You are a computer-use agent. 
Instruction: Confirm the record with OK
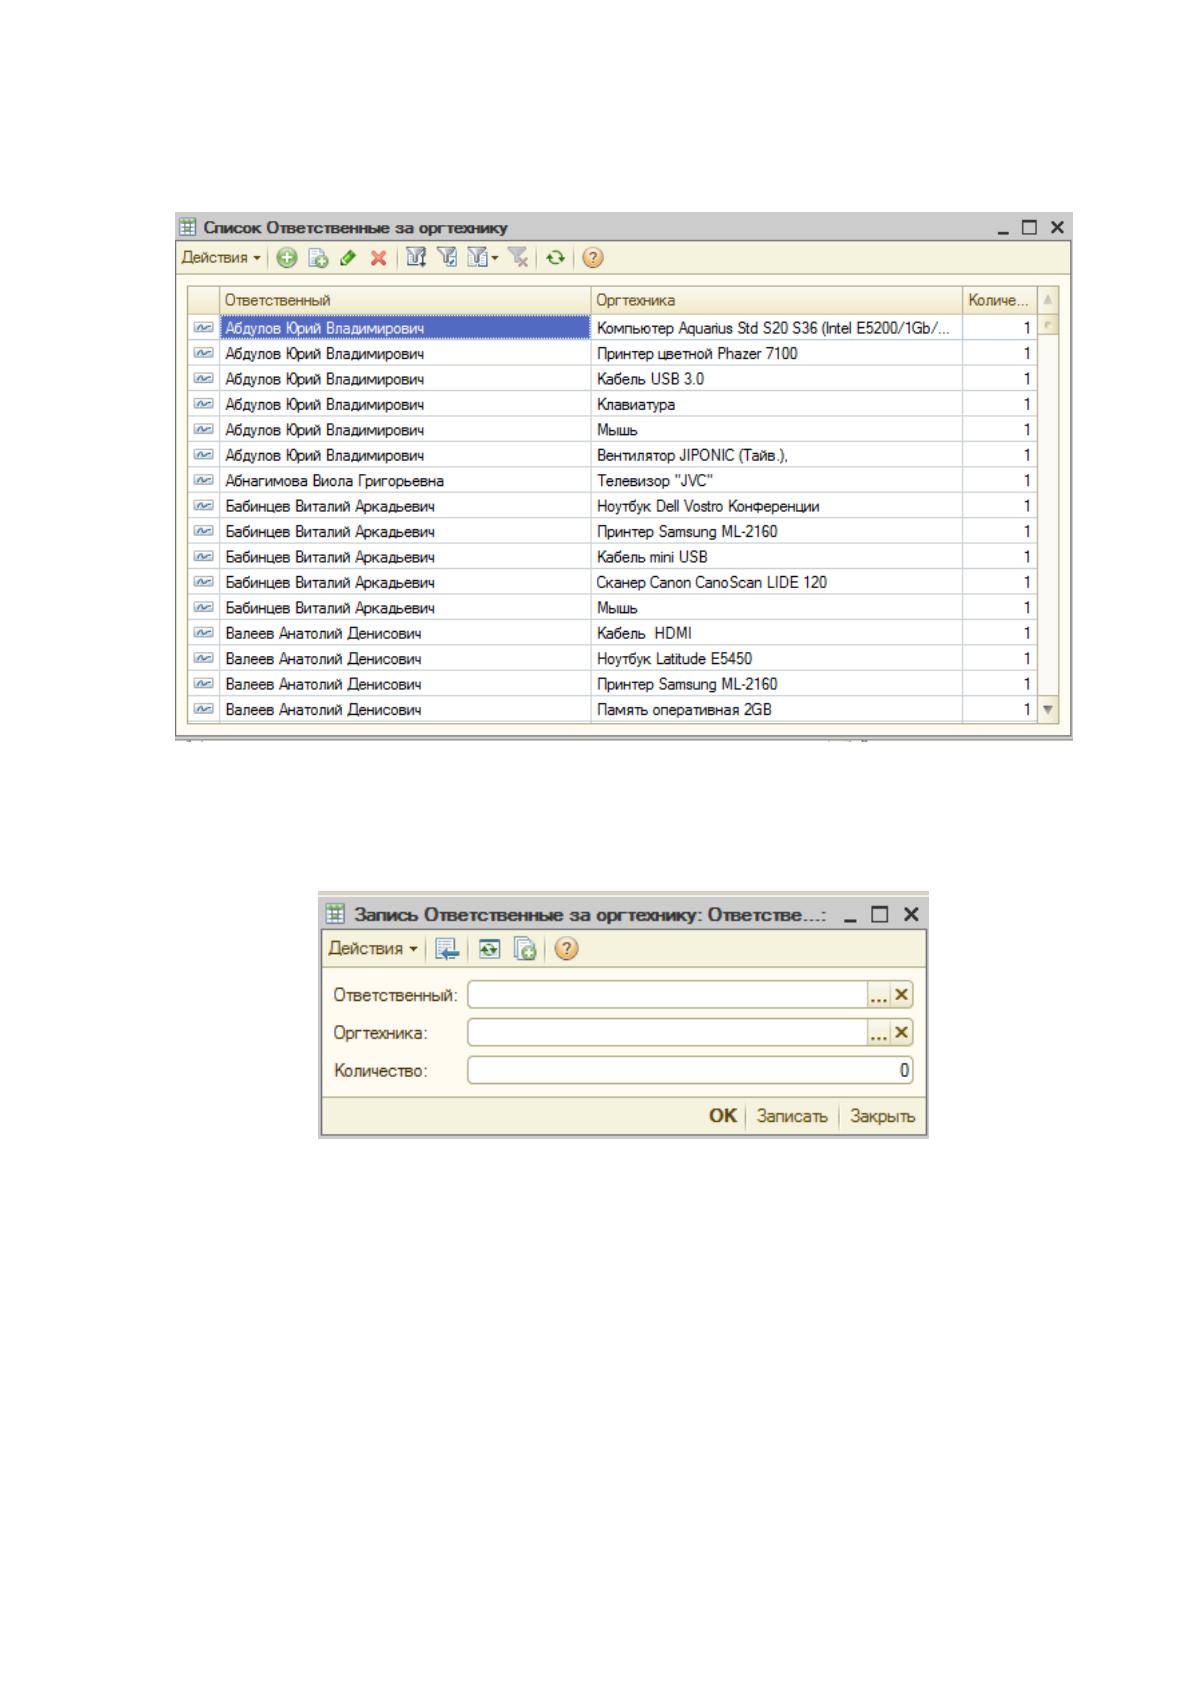pos(722,1116)
